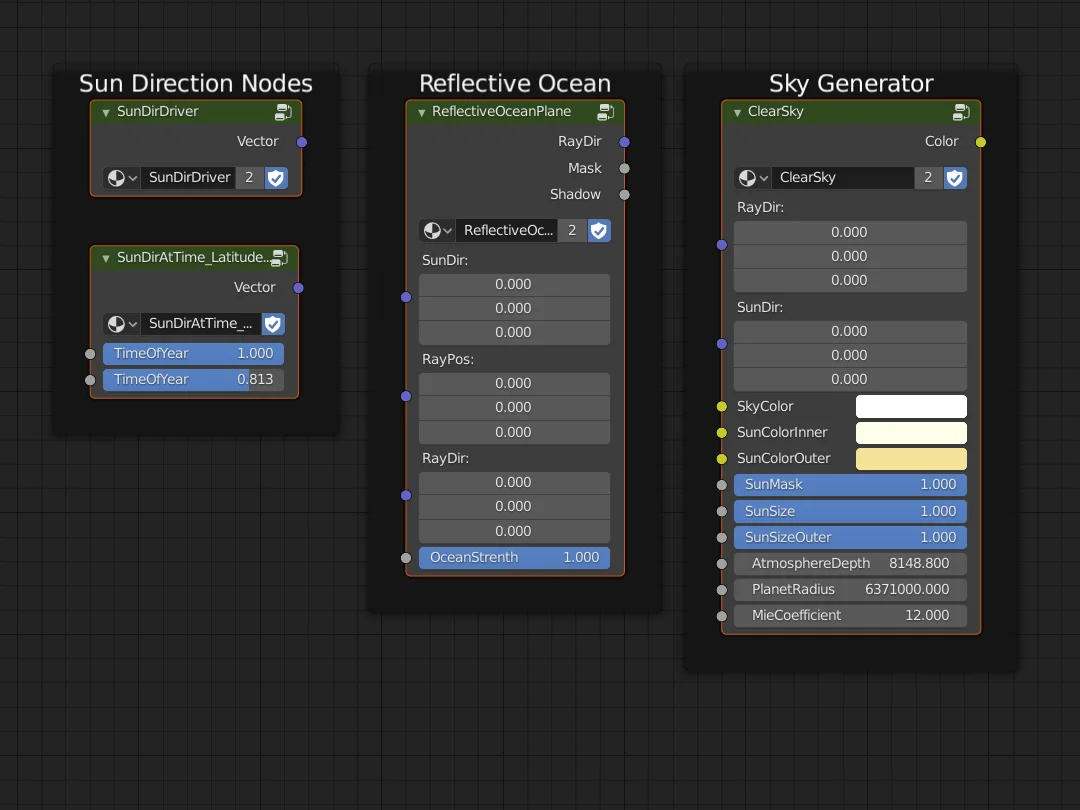Collapse the ReflectiveOceanPlane node

point(421,111)
